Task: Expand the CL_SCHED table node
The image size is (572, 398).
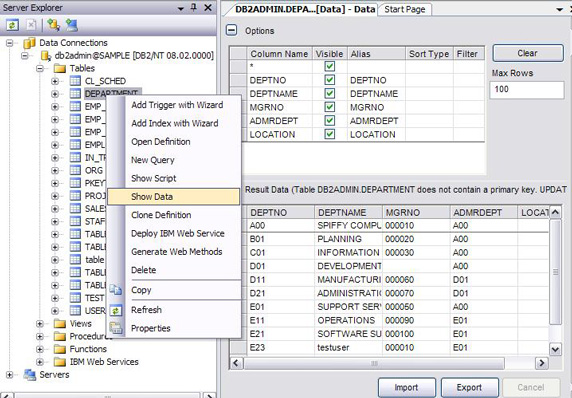Action: pyautogui.click(x=55, y=81)
